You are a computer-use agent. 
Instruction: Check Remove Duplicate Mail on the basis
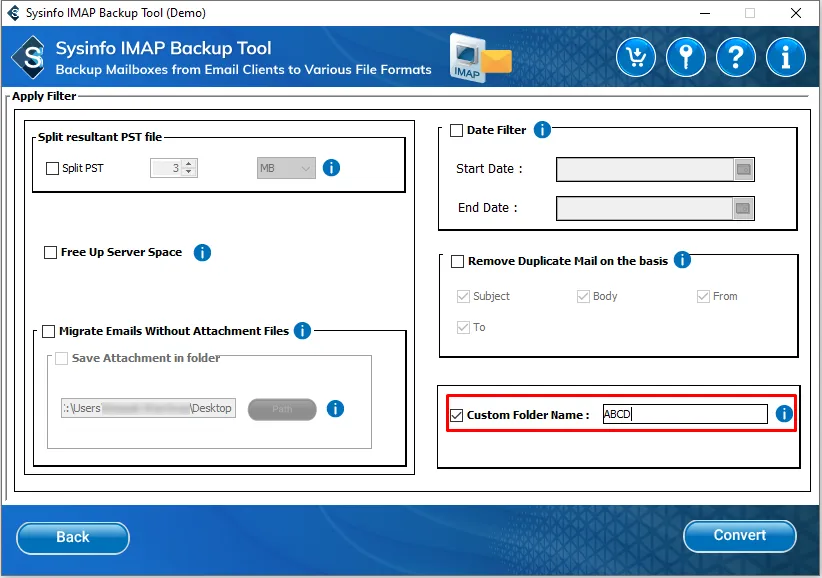click(x=458, y=261)
